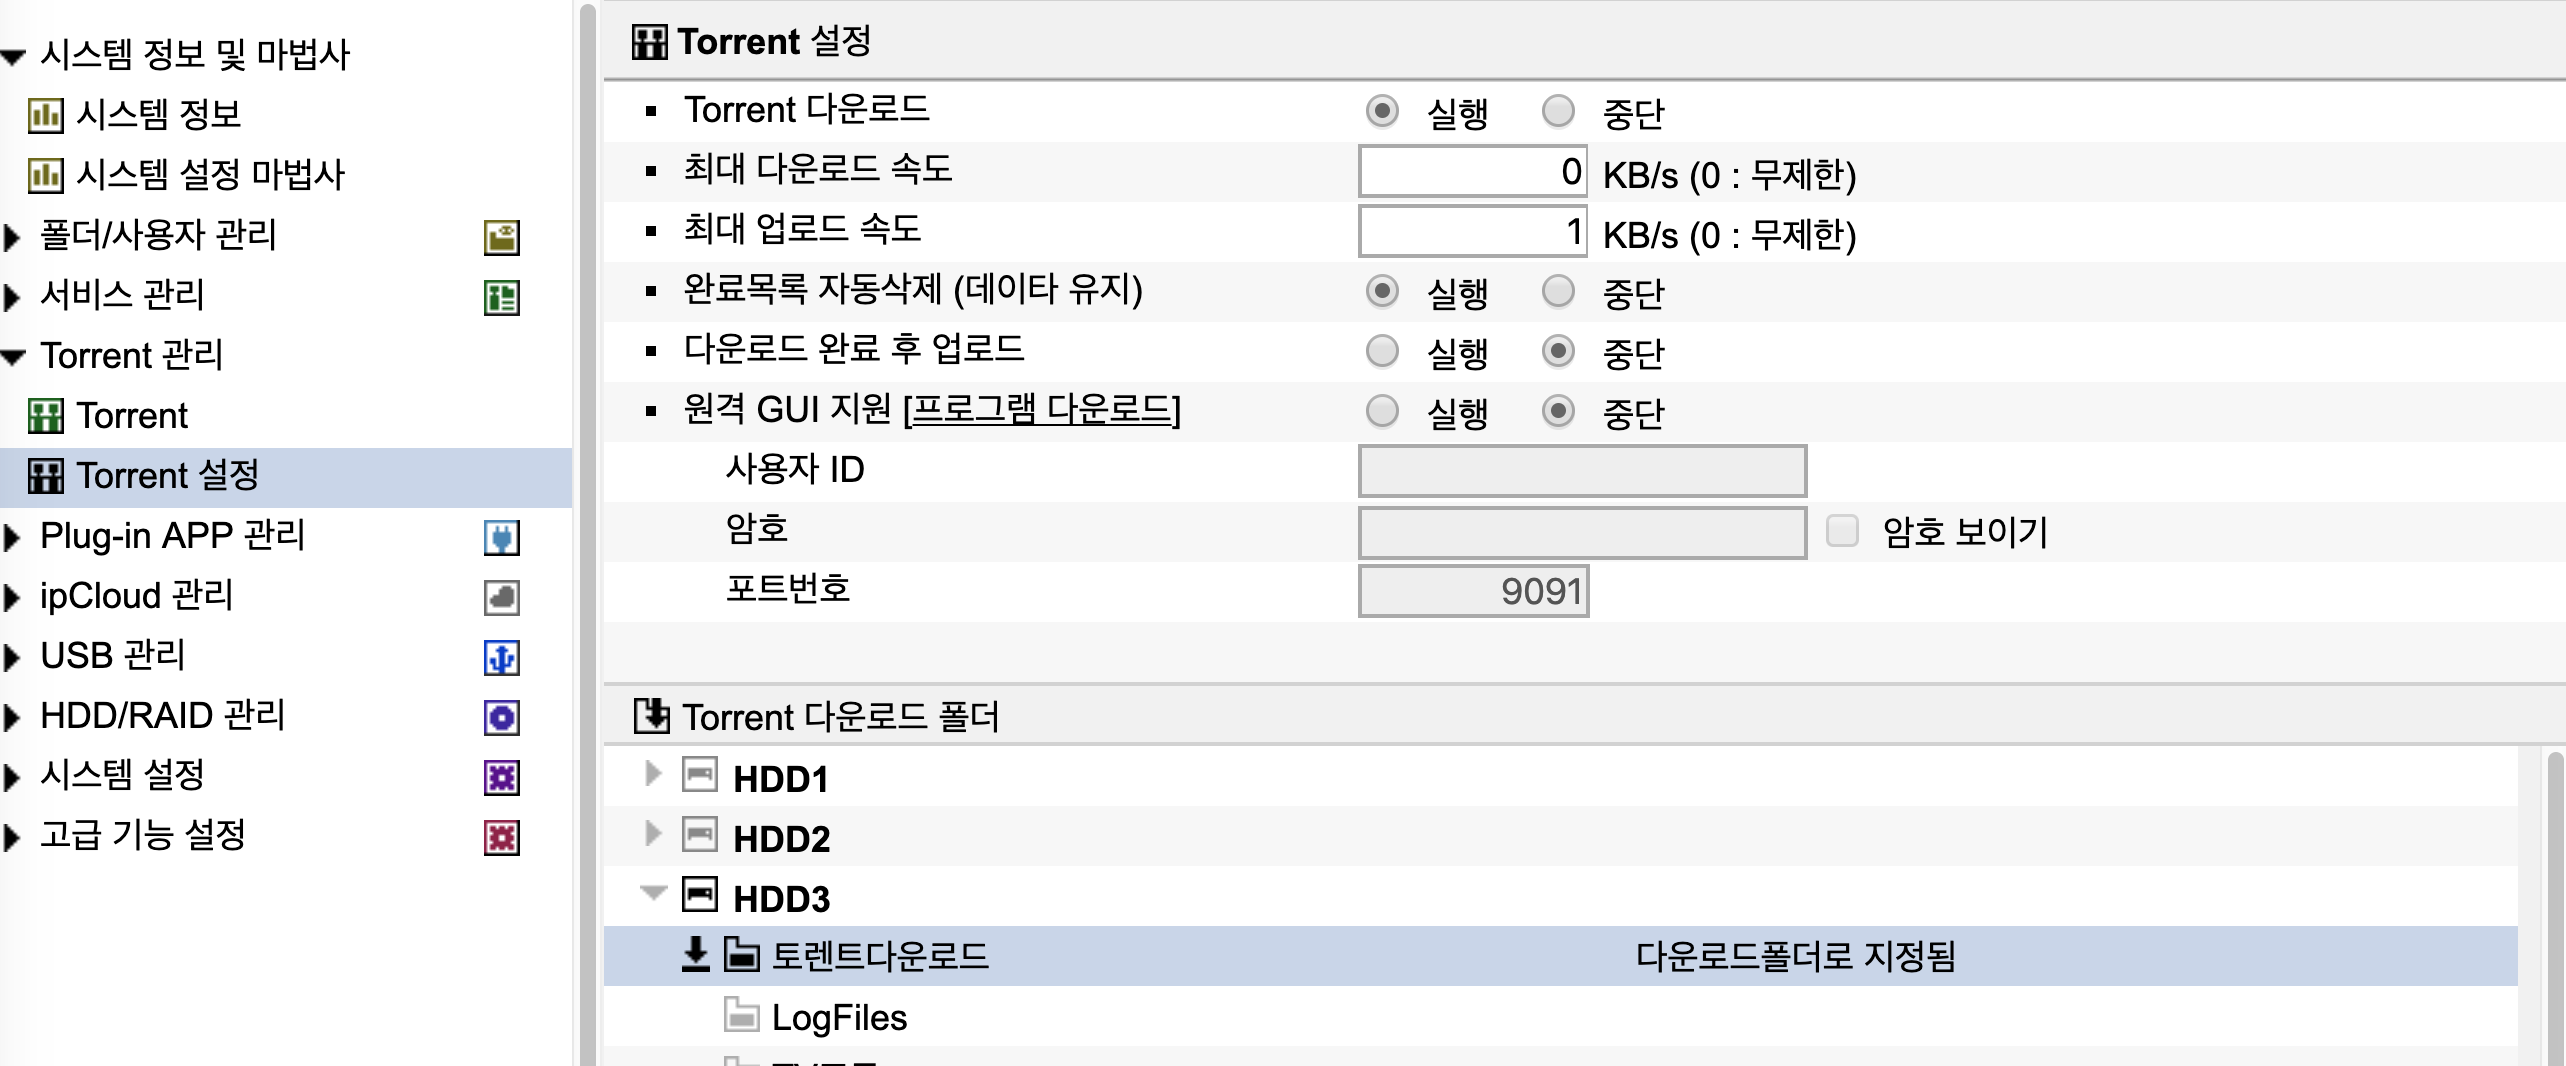The width and height of the screenshot is (2566, 1066).
Task: Click the Plug-in APP 관리 plug icon
Action: click(x=502, y=537)
